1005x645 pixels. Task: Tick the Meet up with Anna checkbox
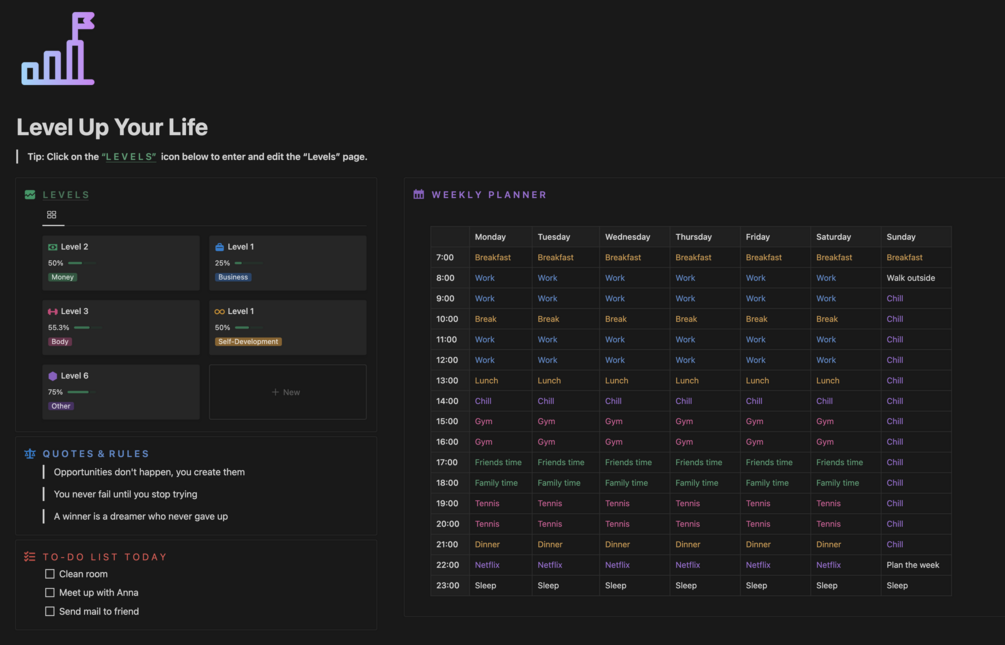tap(50, 593)
